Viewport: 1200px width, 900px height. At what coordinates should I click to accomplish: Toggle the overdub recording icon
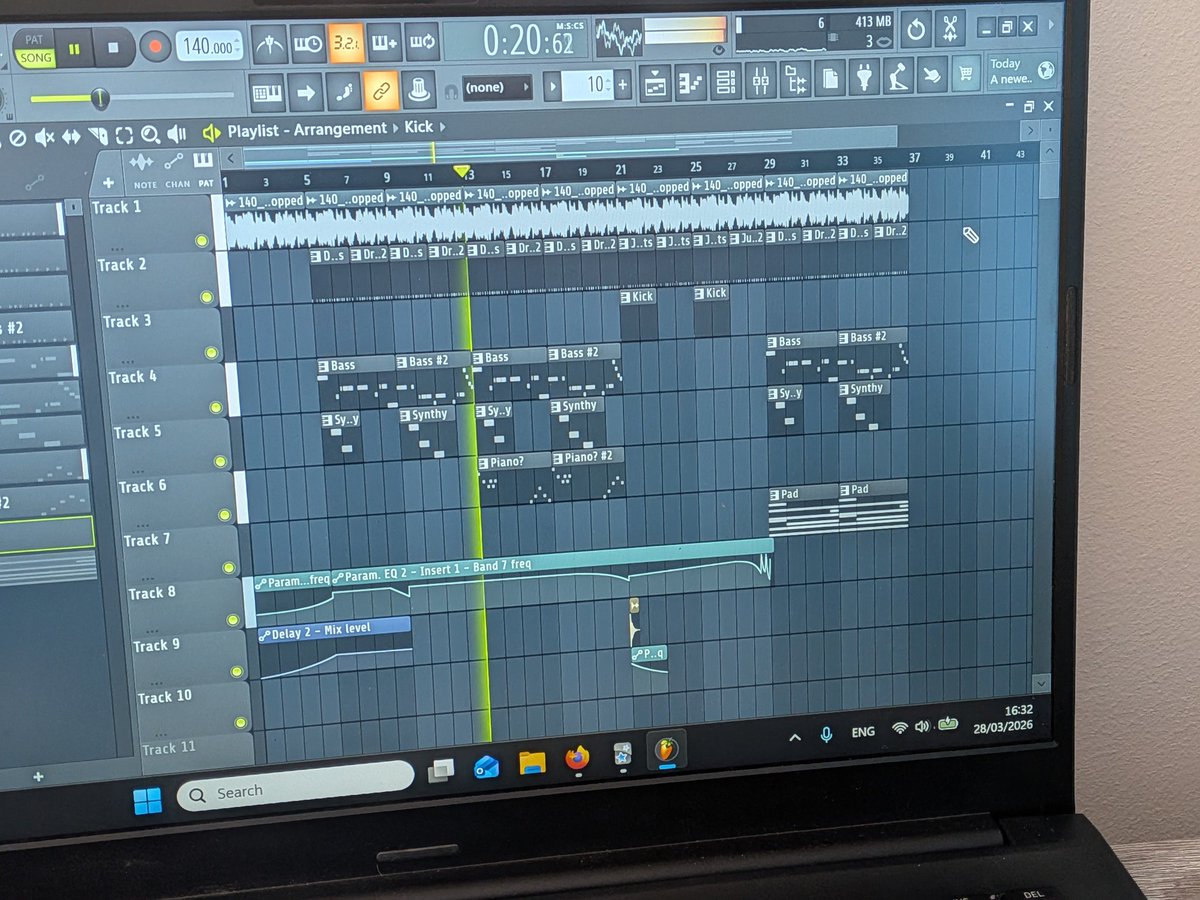[x=384, y=42]
